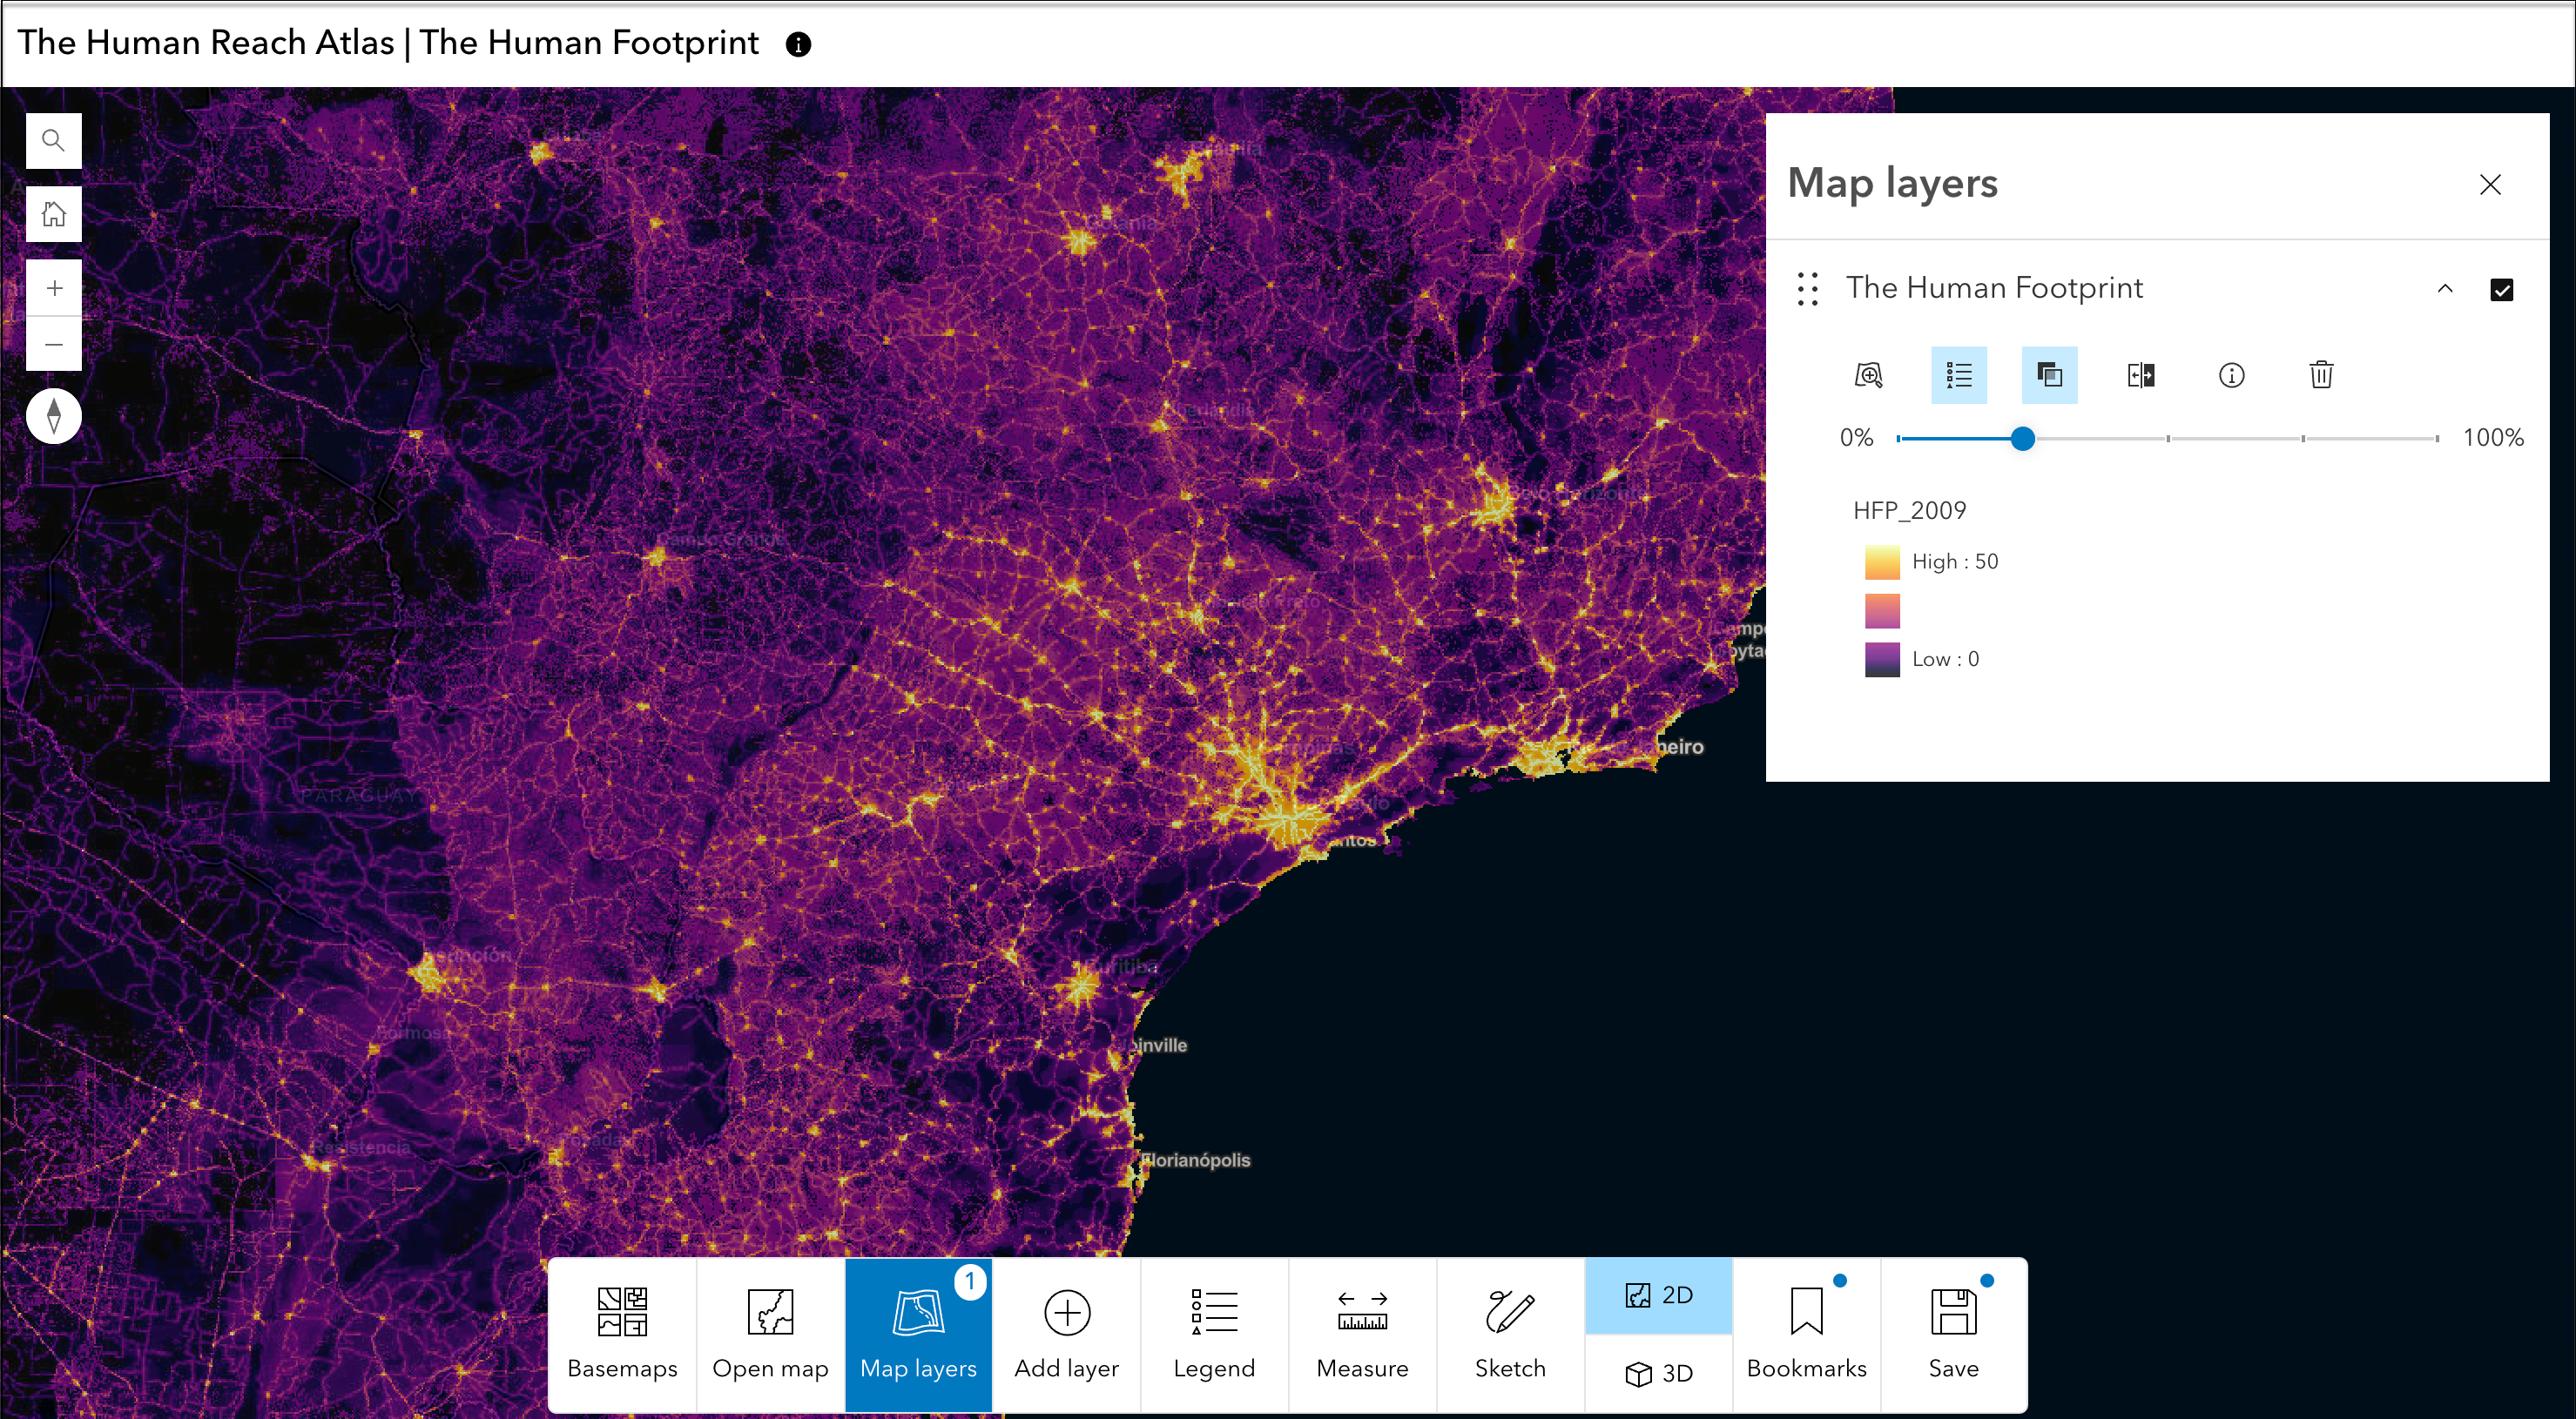This screenshot has width=2576, height=1419.
Task: Show information about The Human Footprint layer
Action: pos(2232,375)
